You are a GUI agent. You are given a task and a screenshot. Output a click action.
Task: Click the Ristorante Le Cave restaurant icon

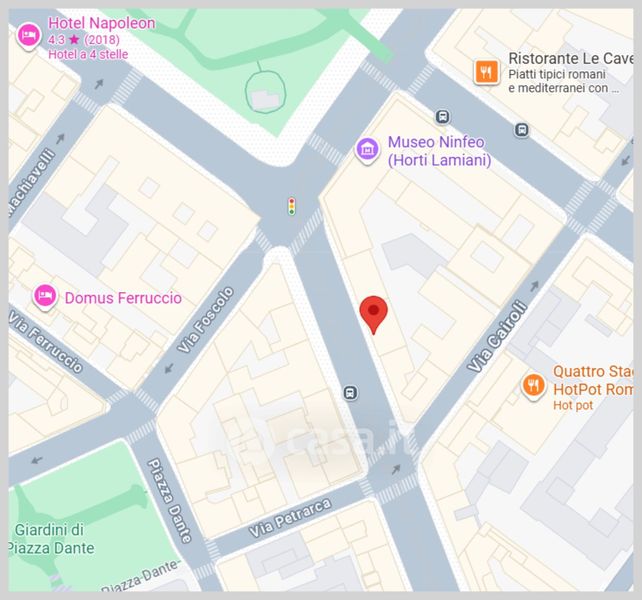[486, 72]
